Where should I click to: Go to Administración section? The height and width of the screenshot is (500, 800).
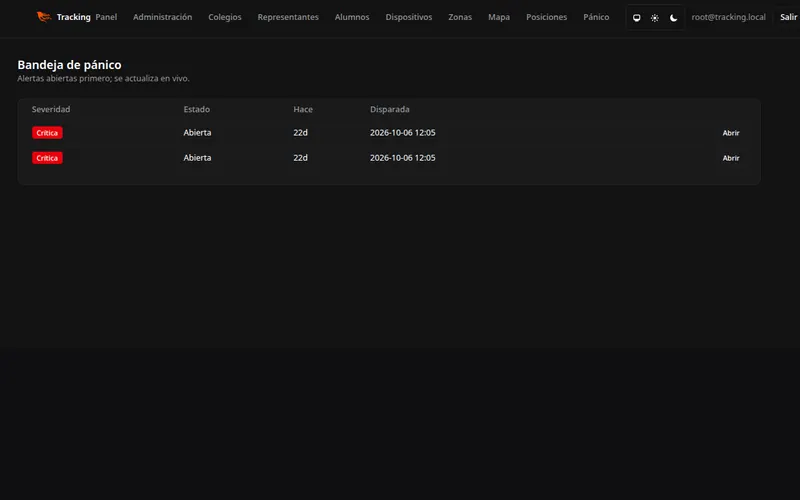(162, 17)
